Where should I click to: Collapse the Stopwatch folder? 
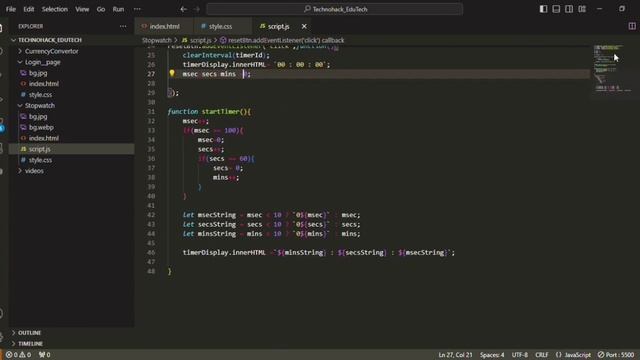(x=40, y=105)
